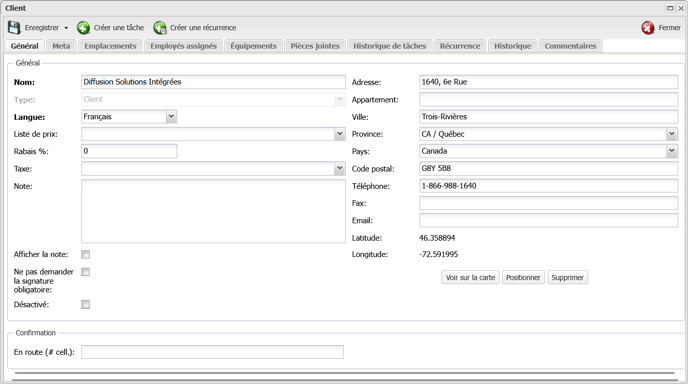Image resolution: width=688 pixels, height=384 pixels.
Task: Click the disabled Type dropdown arrow
Action: coord(340,99)
